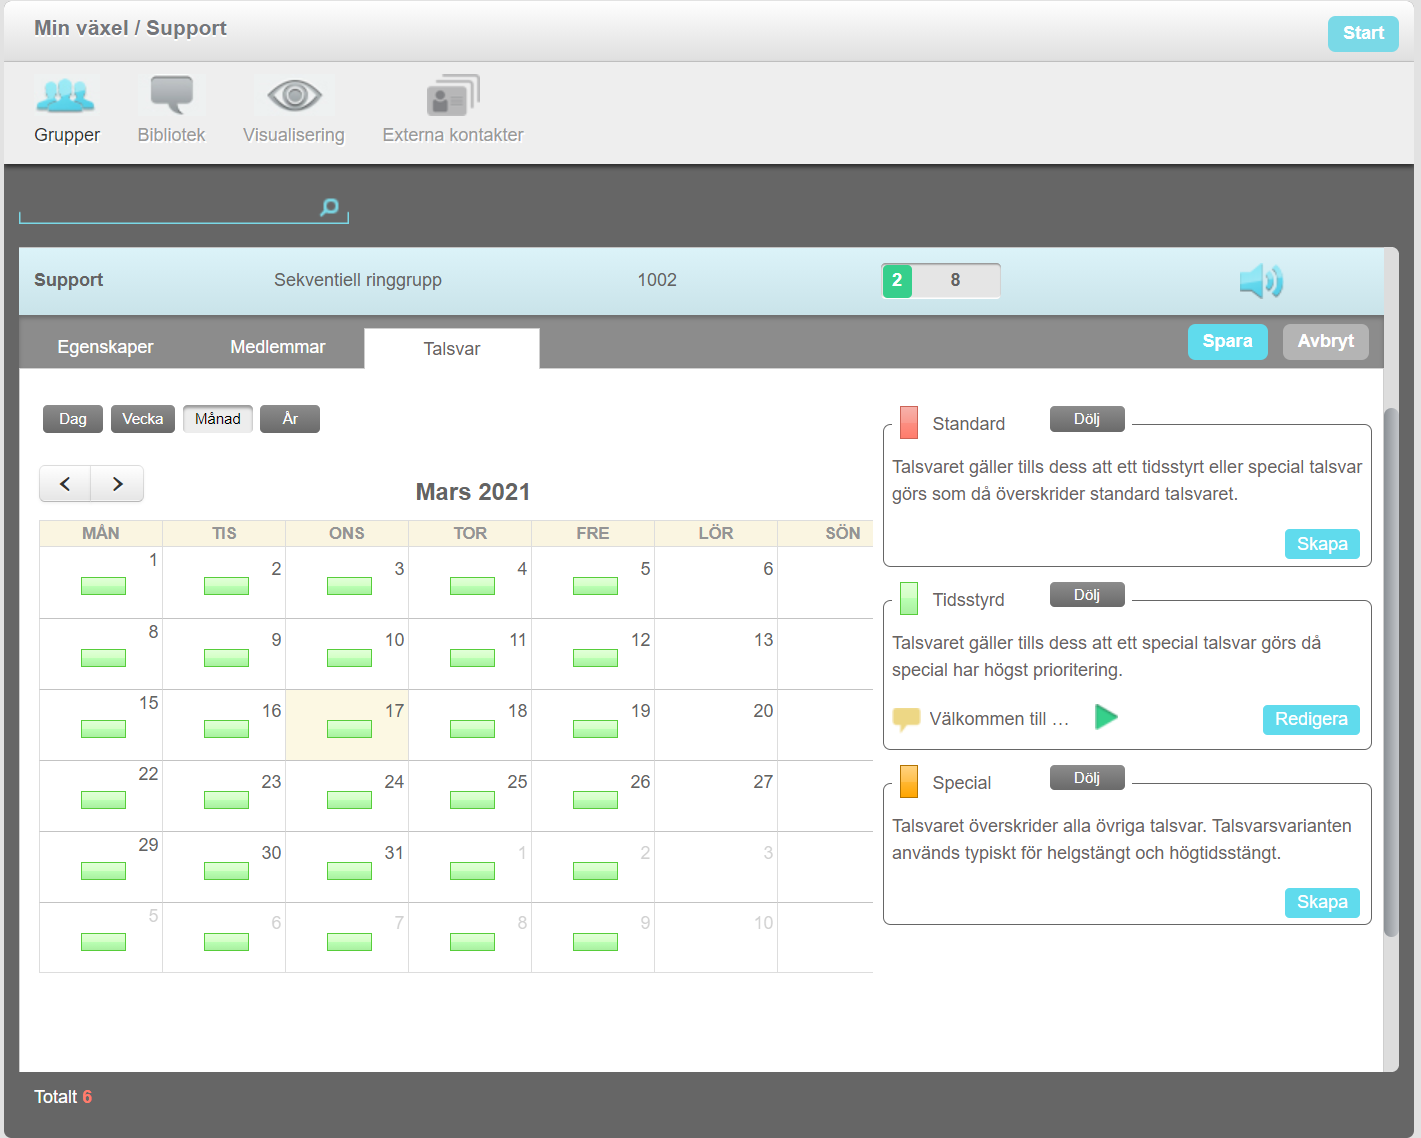Open the Egenskaper tab
The width and height of the screenshot is (1421, 1138).
[x=105, y=347]
